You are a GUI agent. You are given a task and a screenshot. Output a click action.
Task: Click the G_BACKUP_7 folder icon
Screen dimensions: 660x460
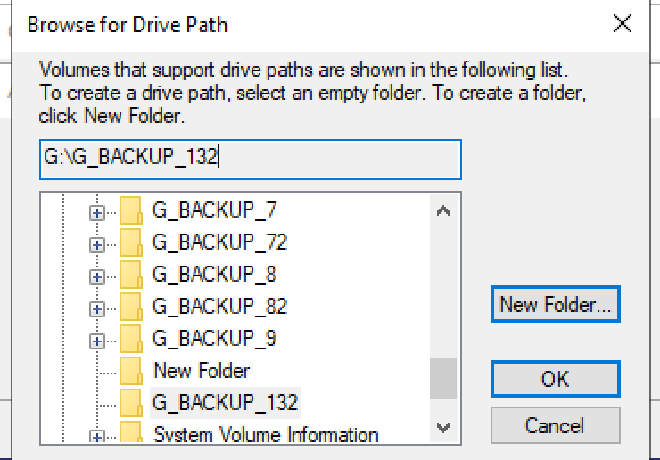tap(130, 211)
